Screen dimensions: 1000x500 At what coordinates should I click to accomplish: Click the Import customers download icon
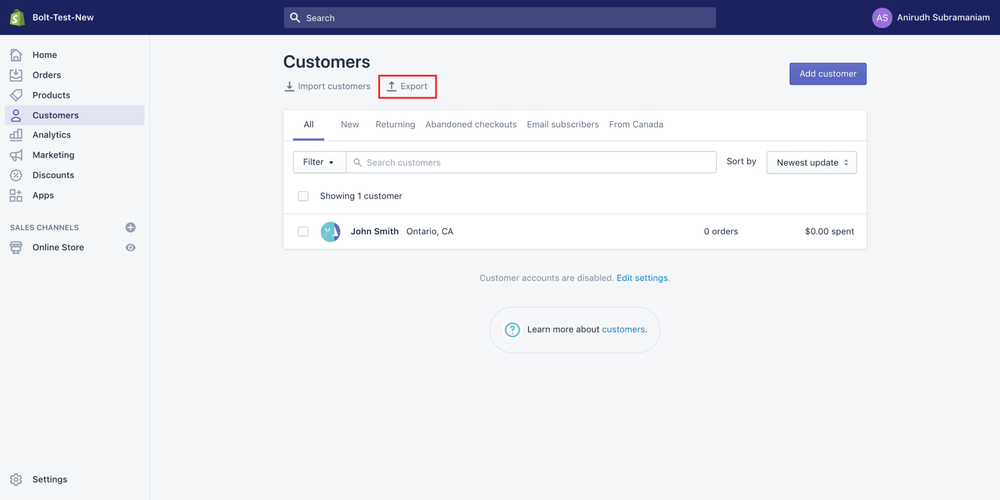pyautogui.click(x=289, y=86)
